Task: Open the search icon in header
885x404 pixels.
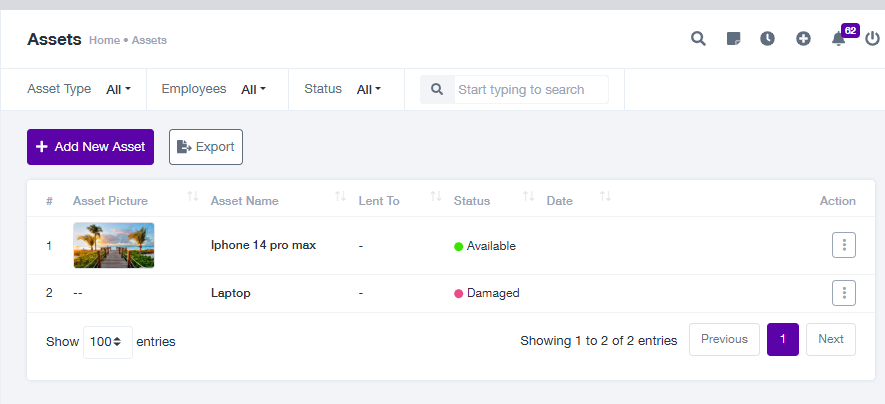Action: coord(698,39)
